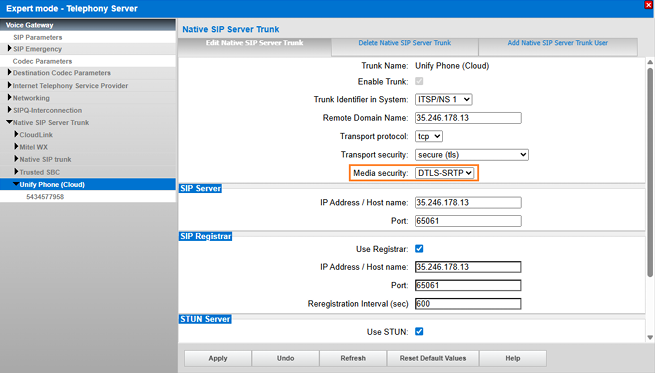Image resolution: width=655 pixels, height=373 pixels.
Task: Open the Media security dropdown
Action: tap(444, 173)
